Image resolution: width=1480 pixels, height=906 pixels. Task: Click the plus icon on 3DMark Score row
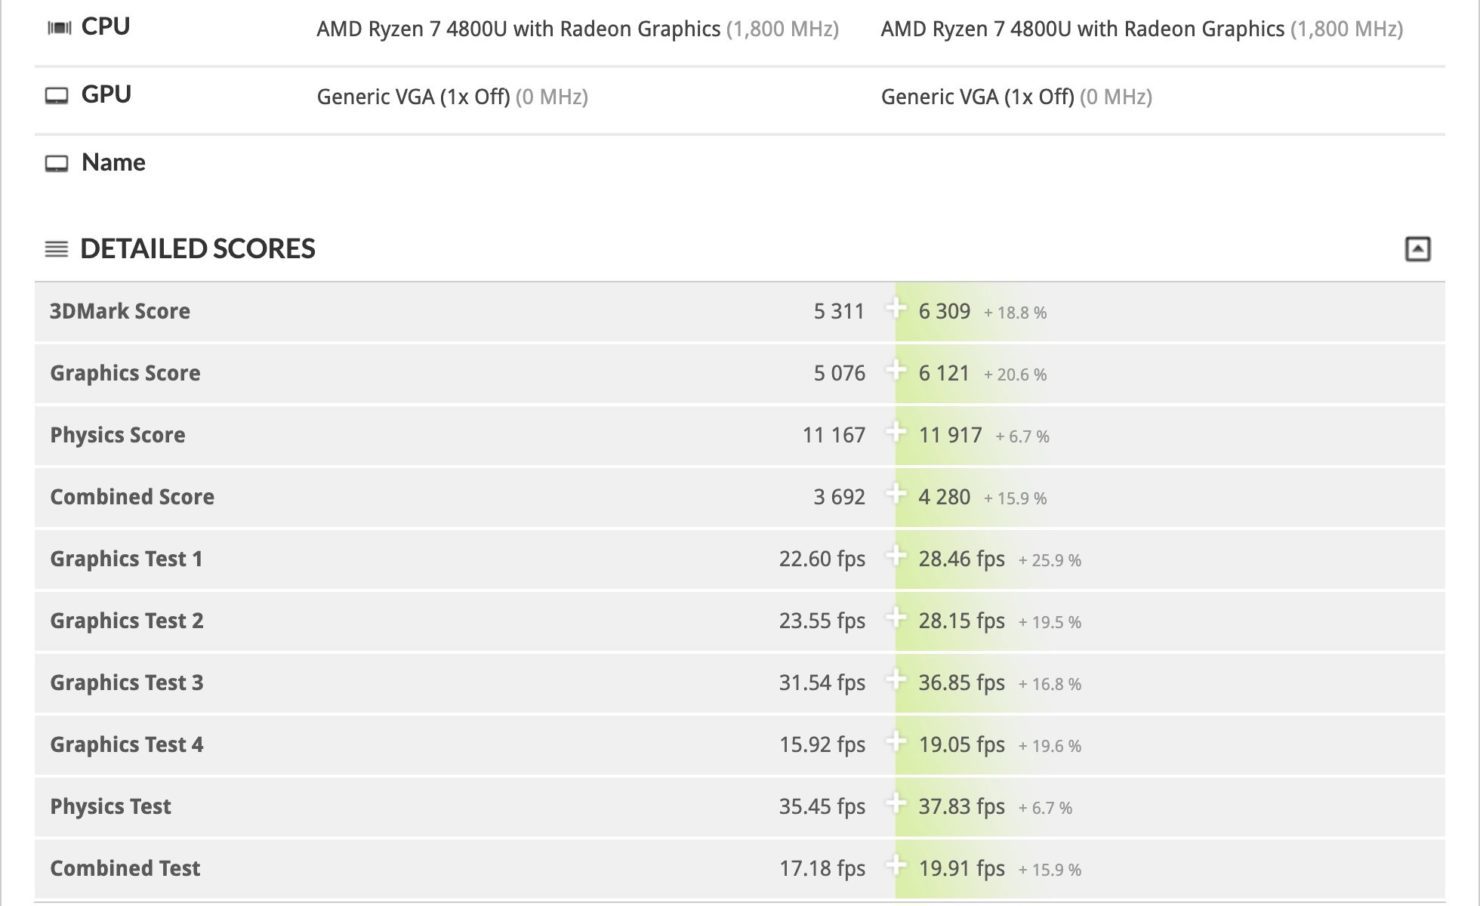point(897,311)
